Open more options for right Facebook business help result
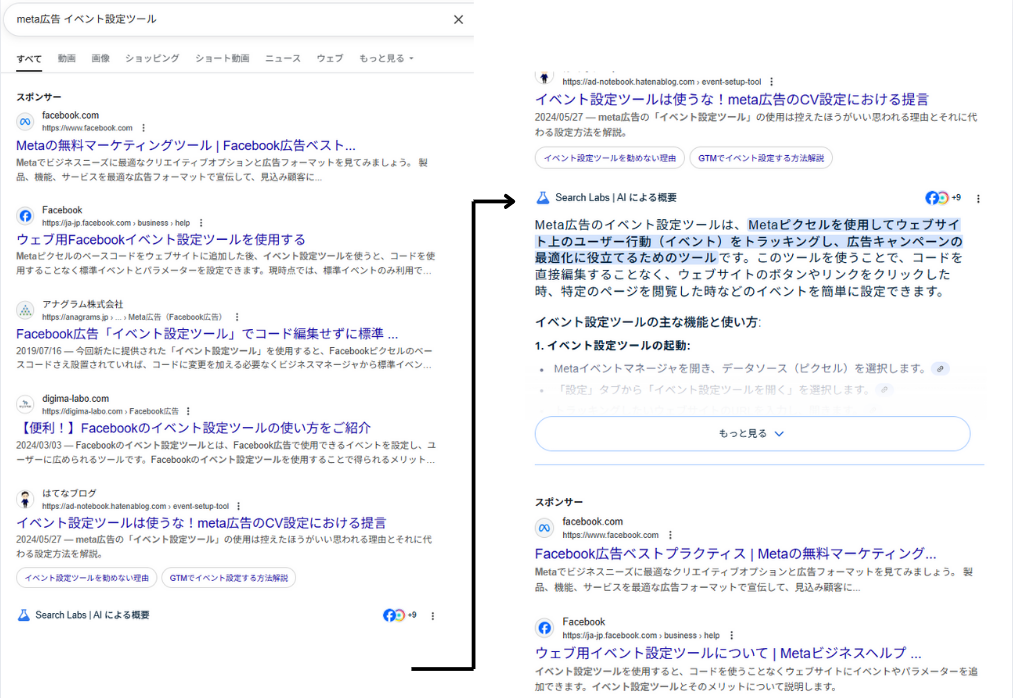The image size is (1013, 698). coord(731,635)
